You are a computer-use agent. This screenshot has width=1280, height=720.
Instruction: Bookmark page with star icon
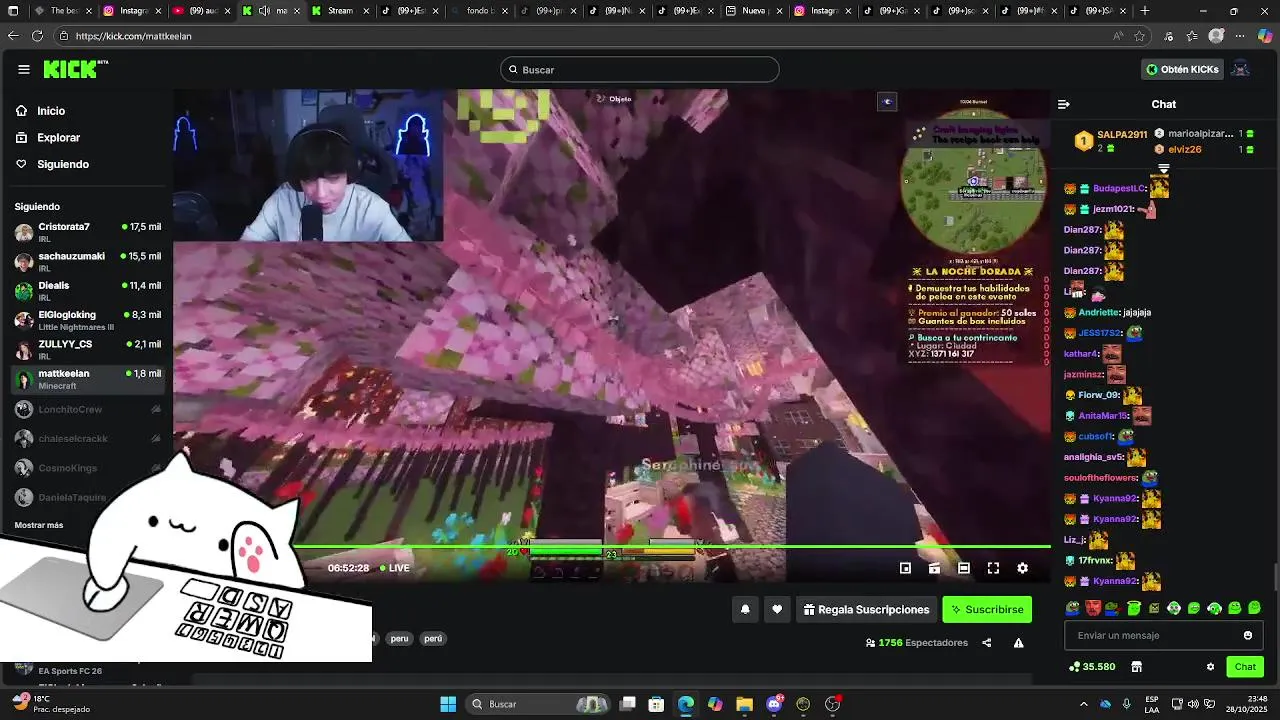point(1139,35)
